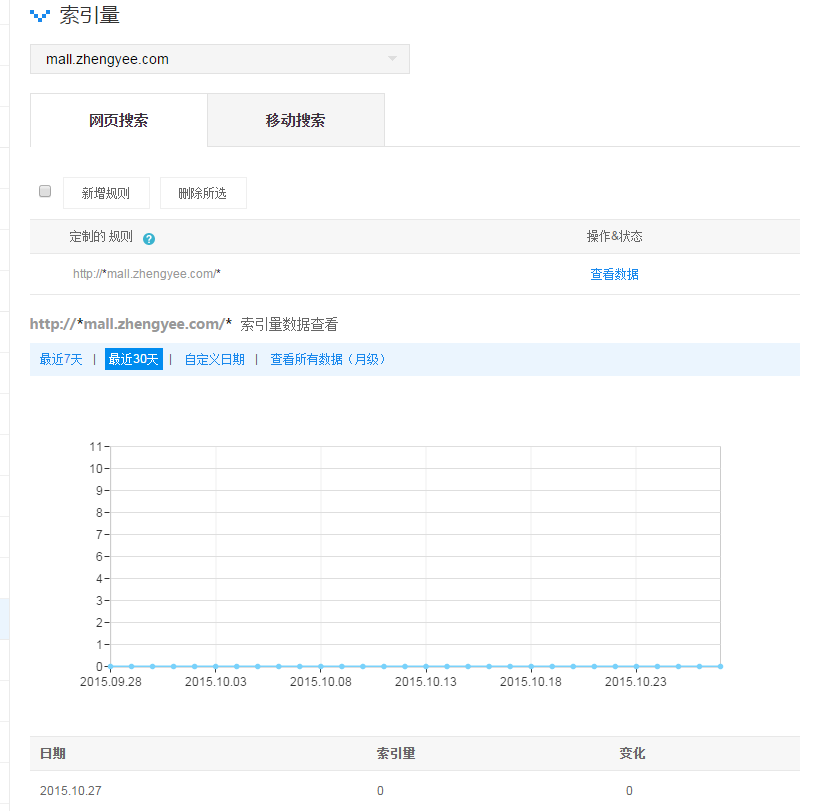
Task: Switch to the 网页搜索 tab
Action: (x=119, y=121)
